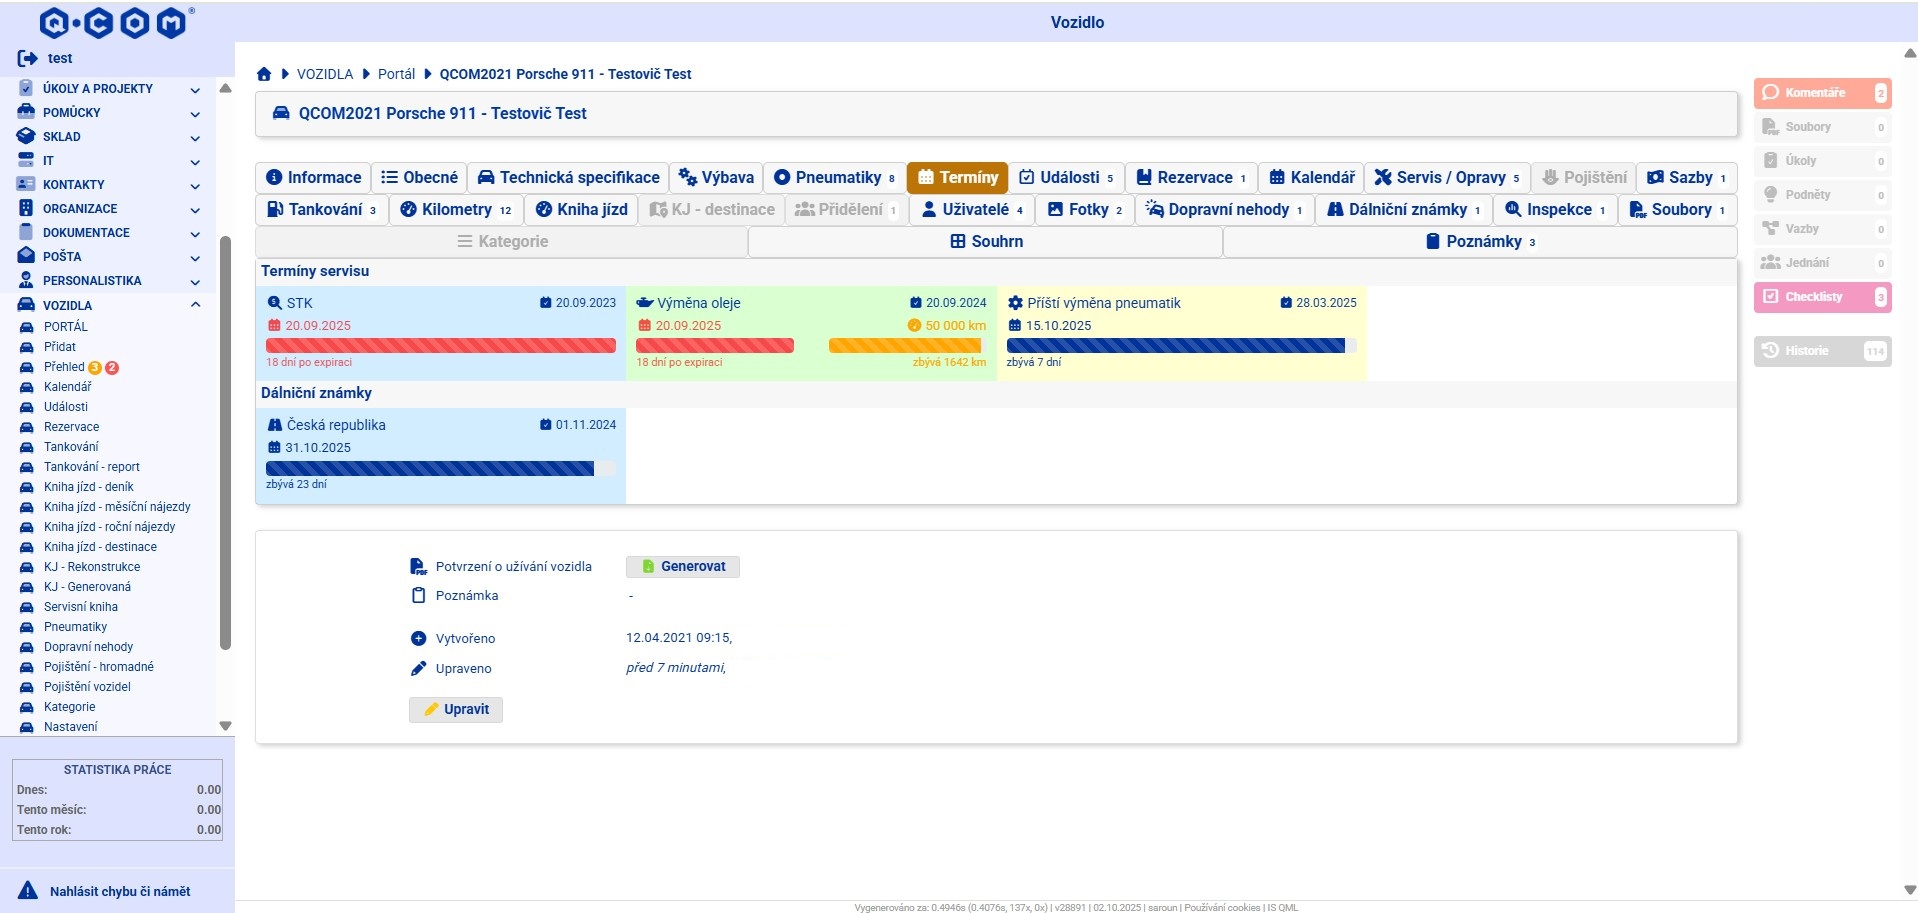Open the Checklisty side panel
Image resolution: width=1918 pixels, height=913 pixels.
(x=1821, y=297)
